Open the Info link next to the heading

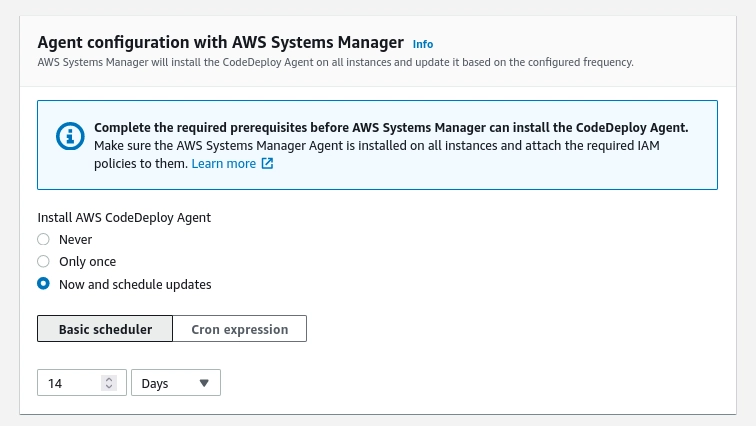pyautogui.click(x=423, y=44)
